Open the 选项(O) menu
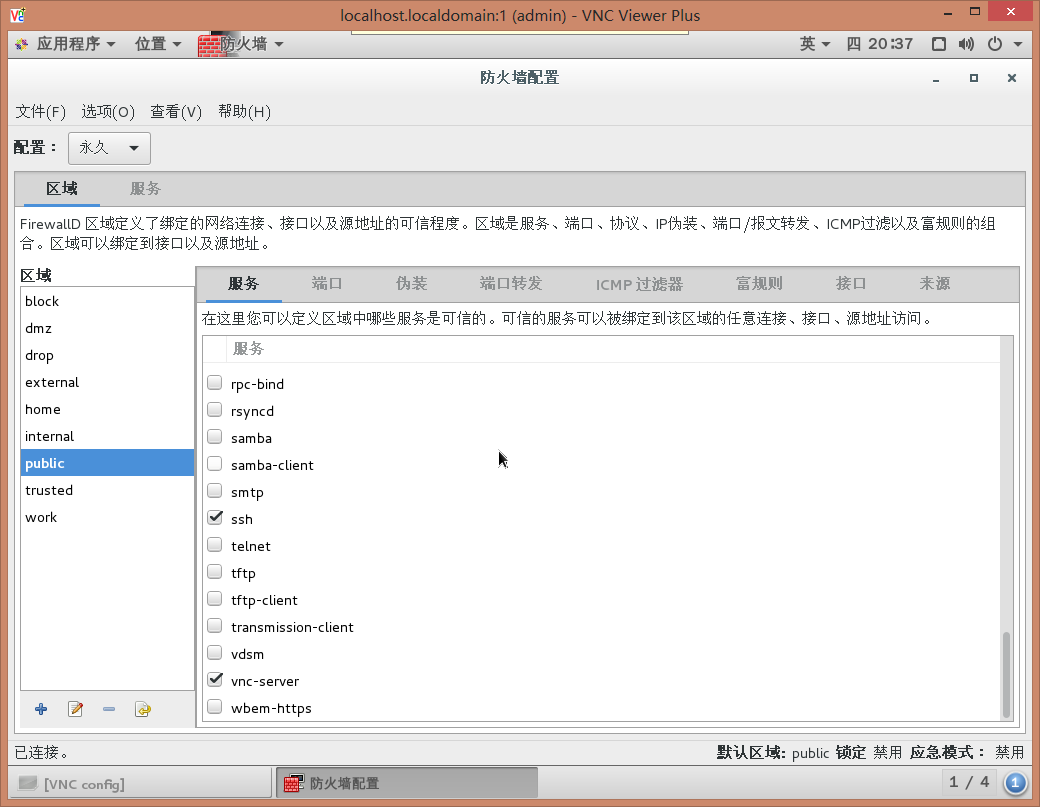 (x=108, y=112)
